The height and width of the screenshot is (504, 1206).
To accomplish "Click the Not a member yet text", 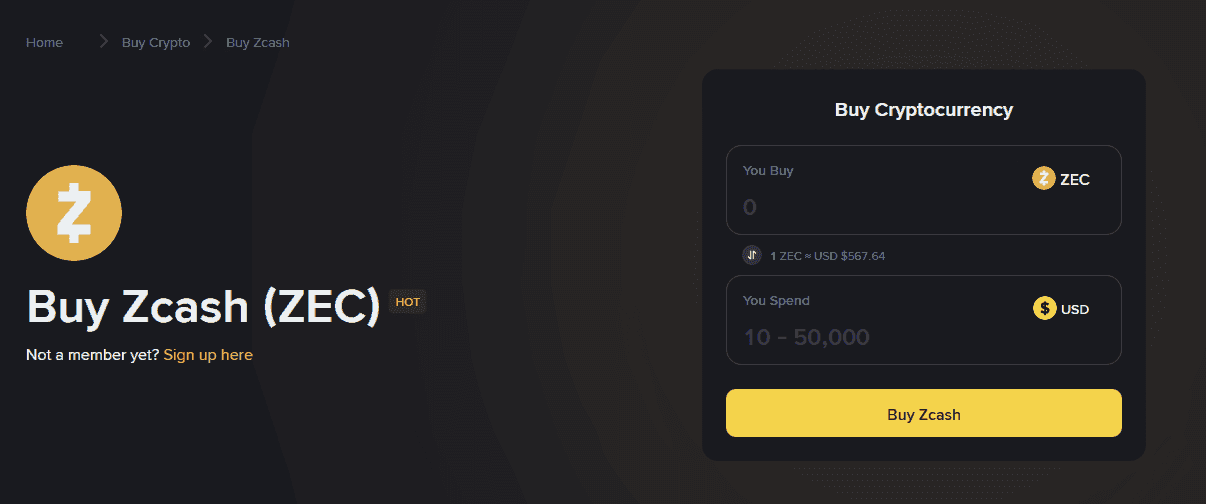I will point(92,355).
